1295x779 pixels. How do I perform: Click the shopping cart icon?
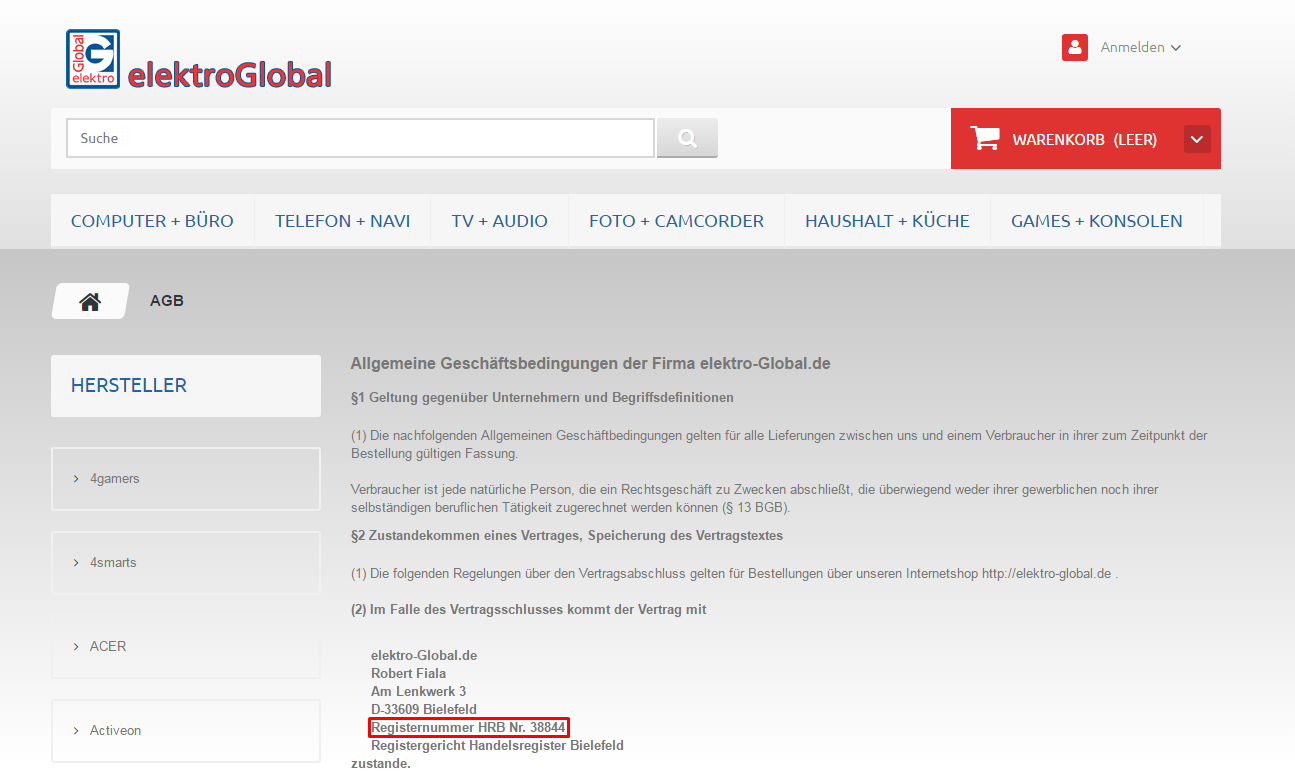[x=985, y=138]
